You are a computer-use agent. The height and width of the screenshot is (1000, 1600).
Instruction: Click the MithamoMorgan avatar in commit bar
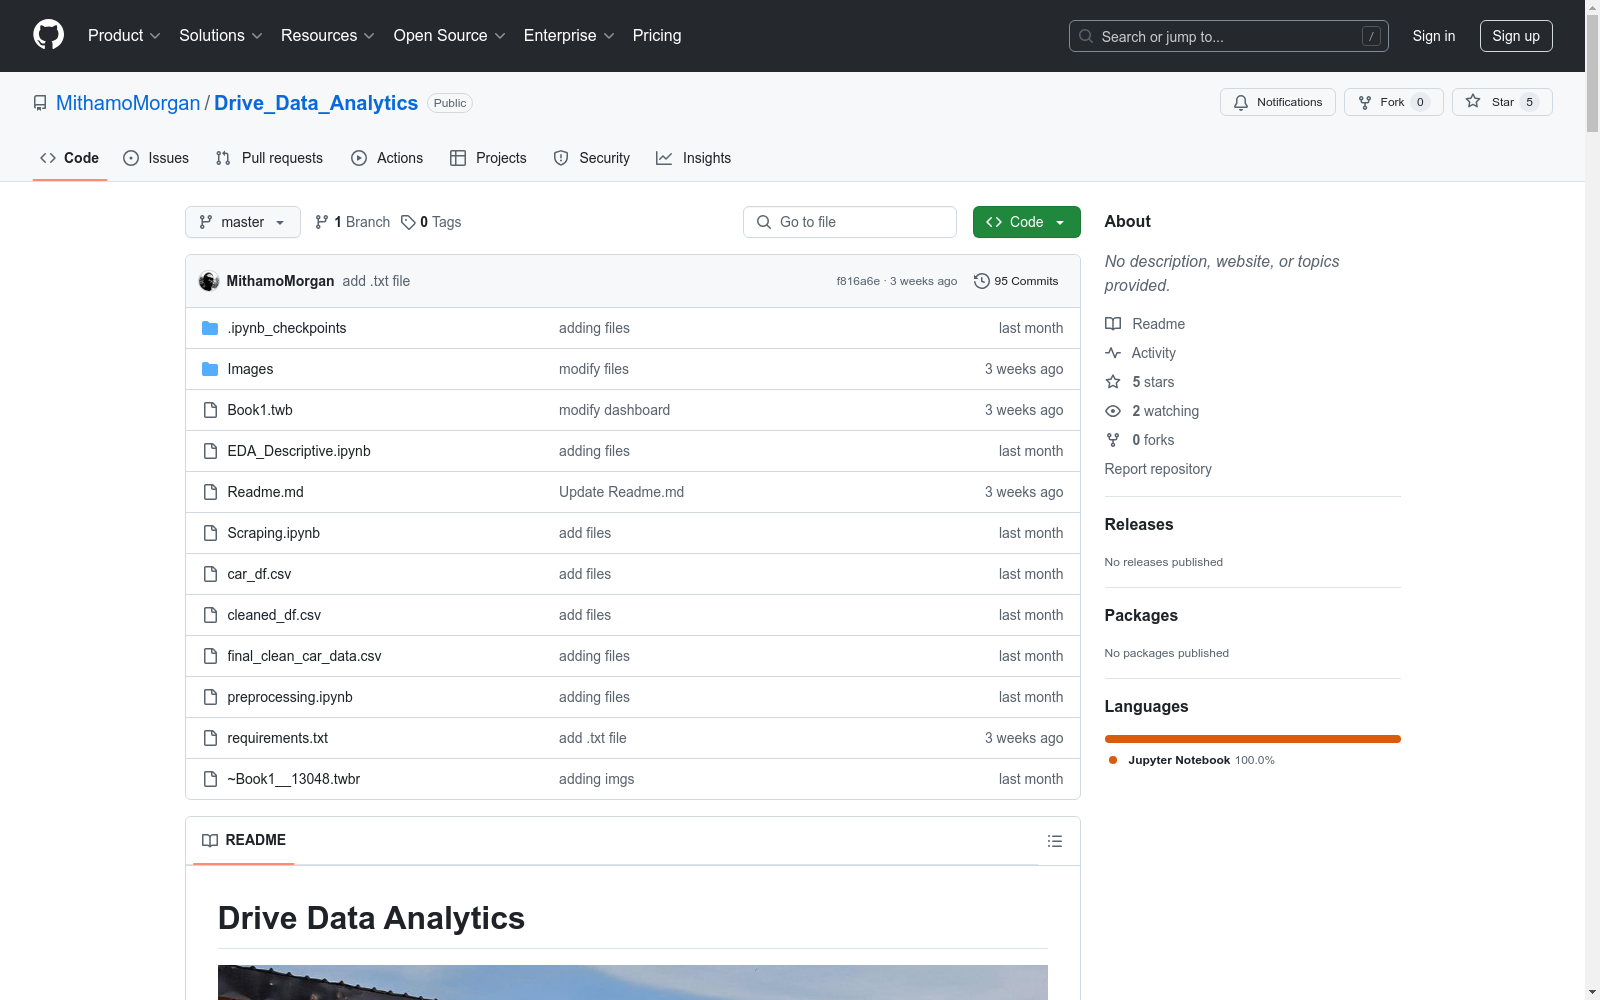click(209, 281)
